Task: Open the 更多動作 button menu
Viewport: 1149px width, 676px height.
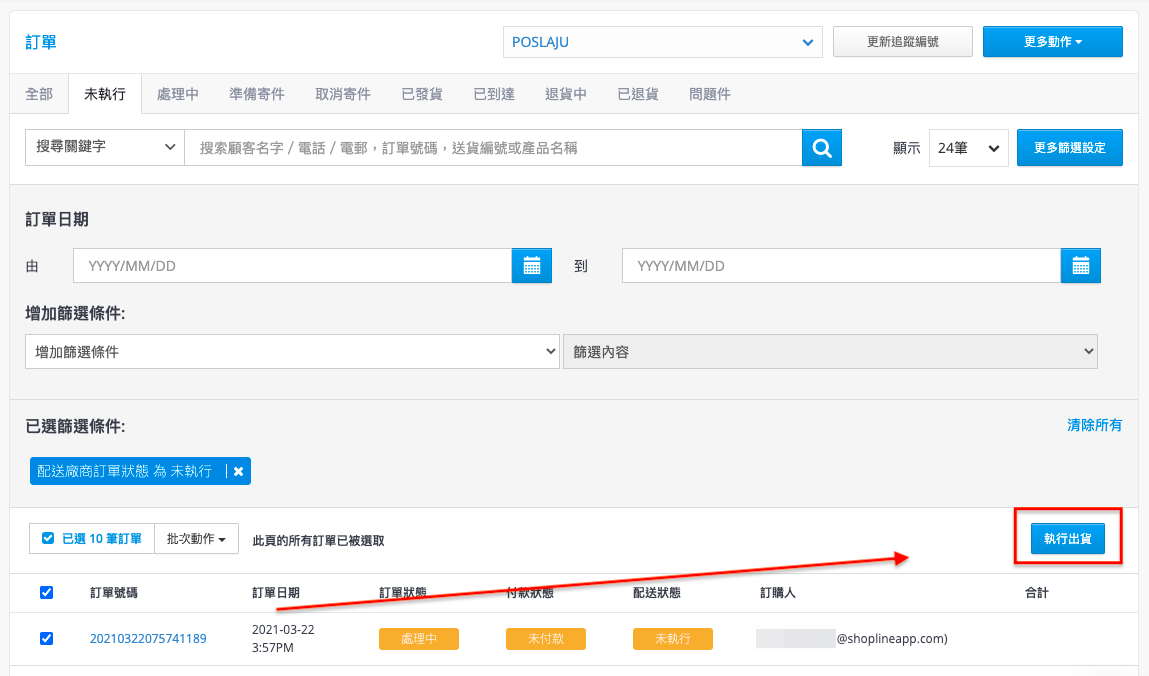Action: pos(1052,42)
